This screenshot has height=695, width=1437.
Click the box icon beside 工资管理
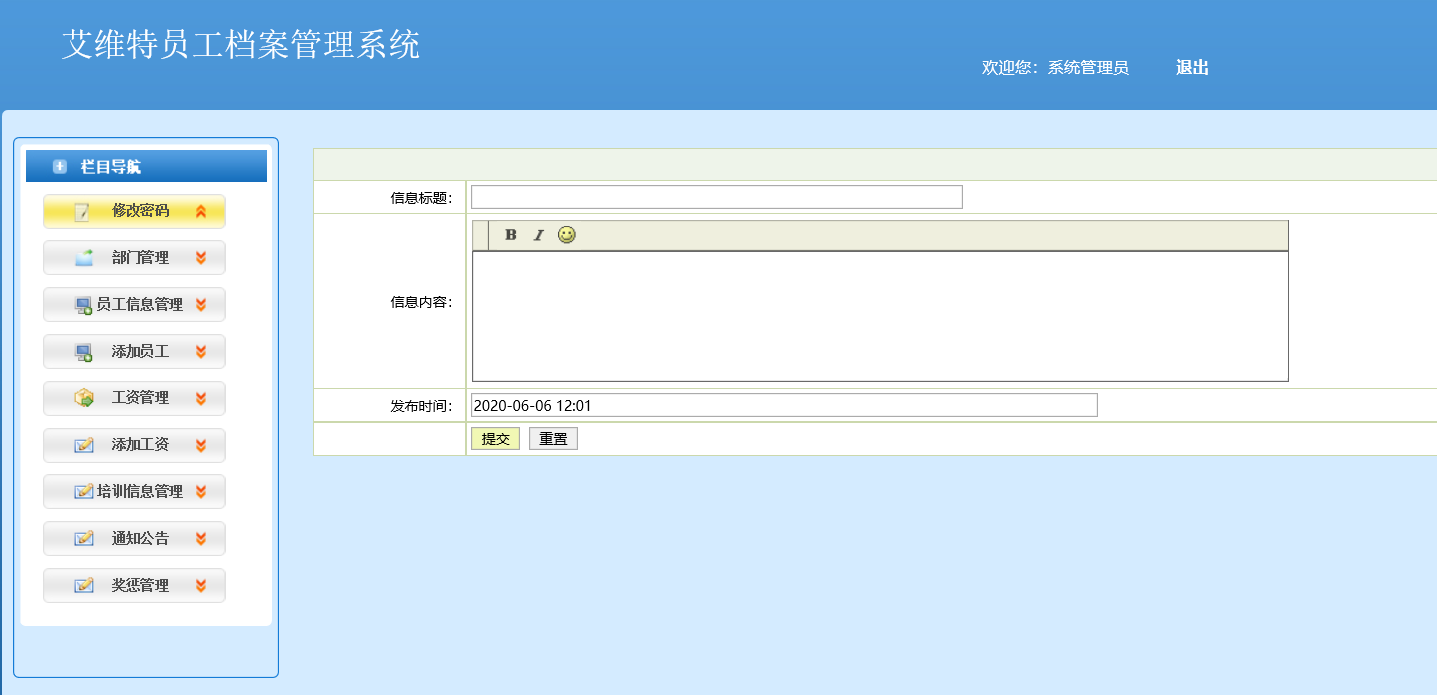(x=84, y=398)
